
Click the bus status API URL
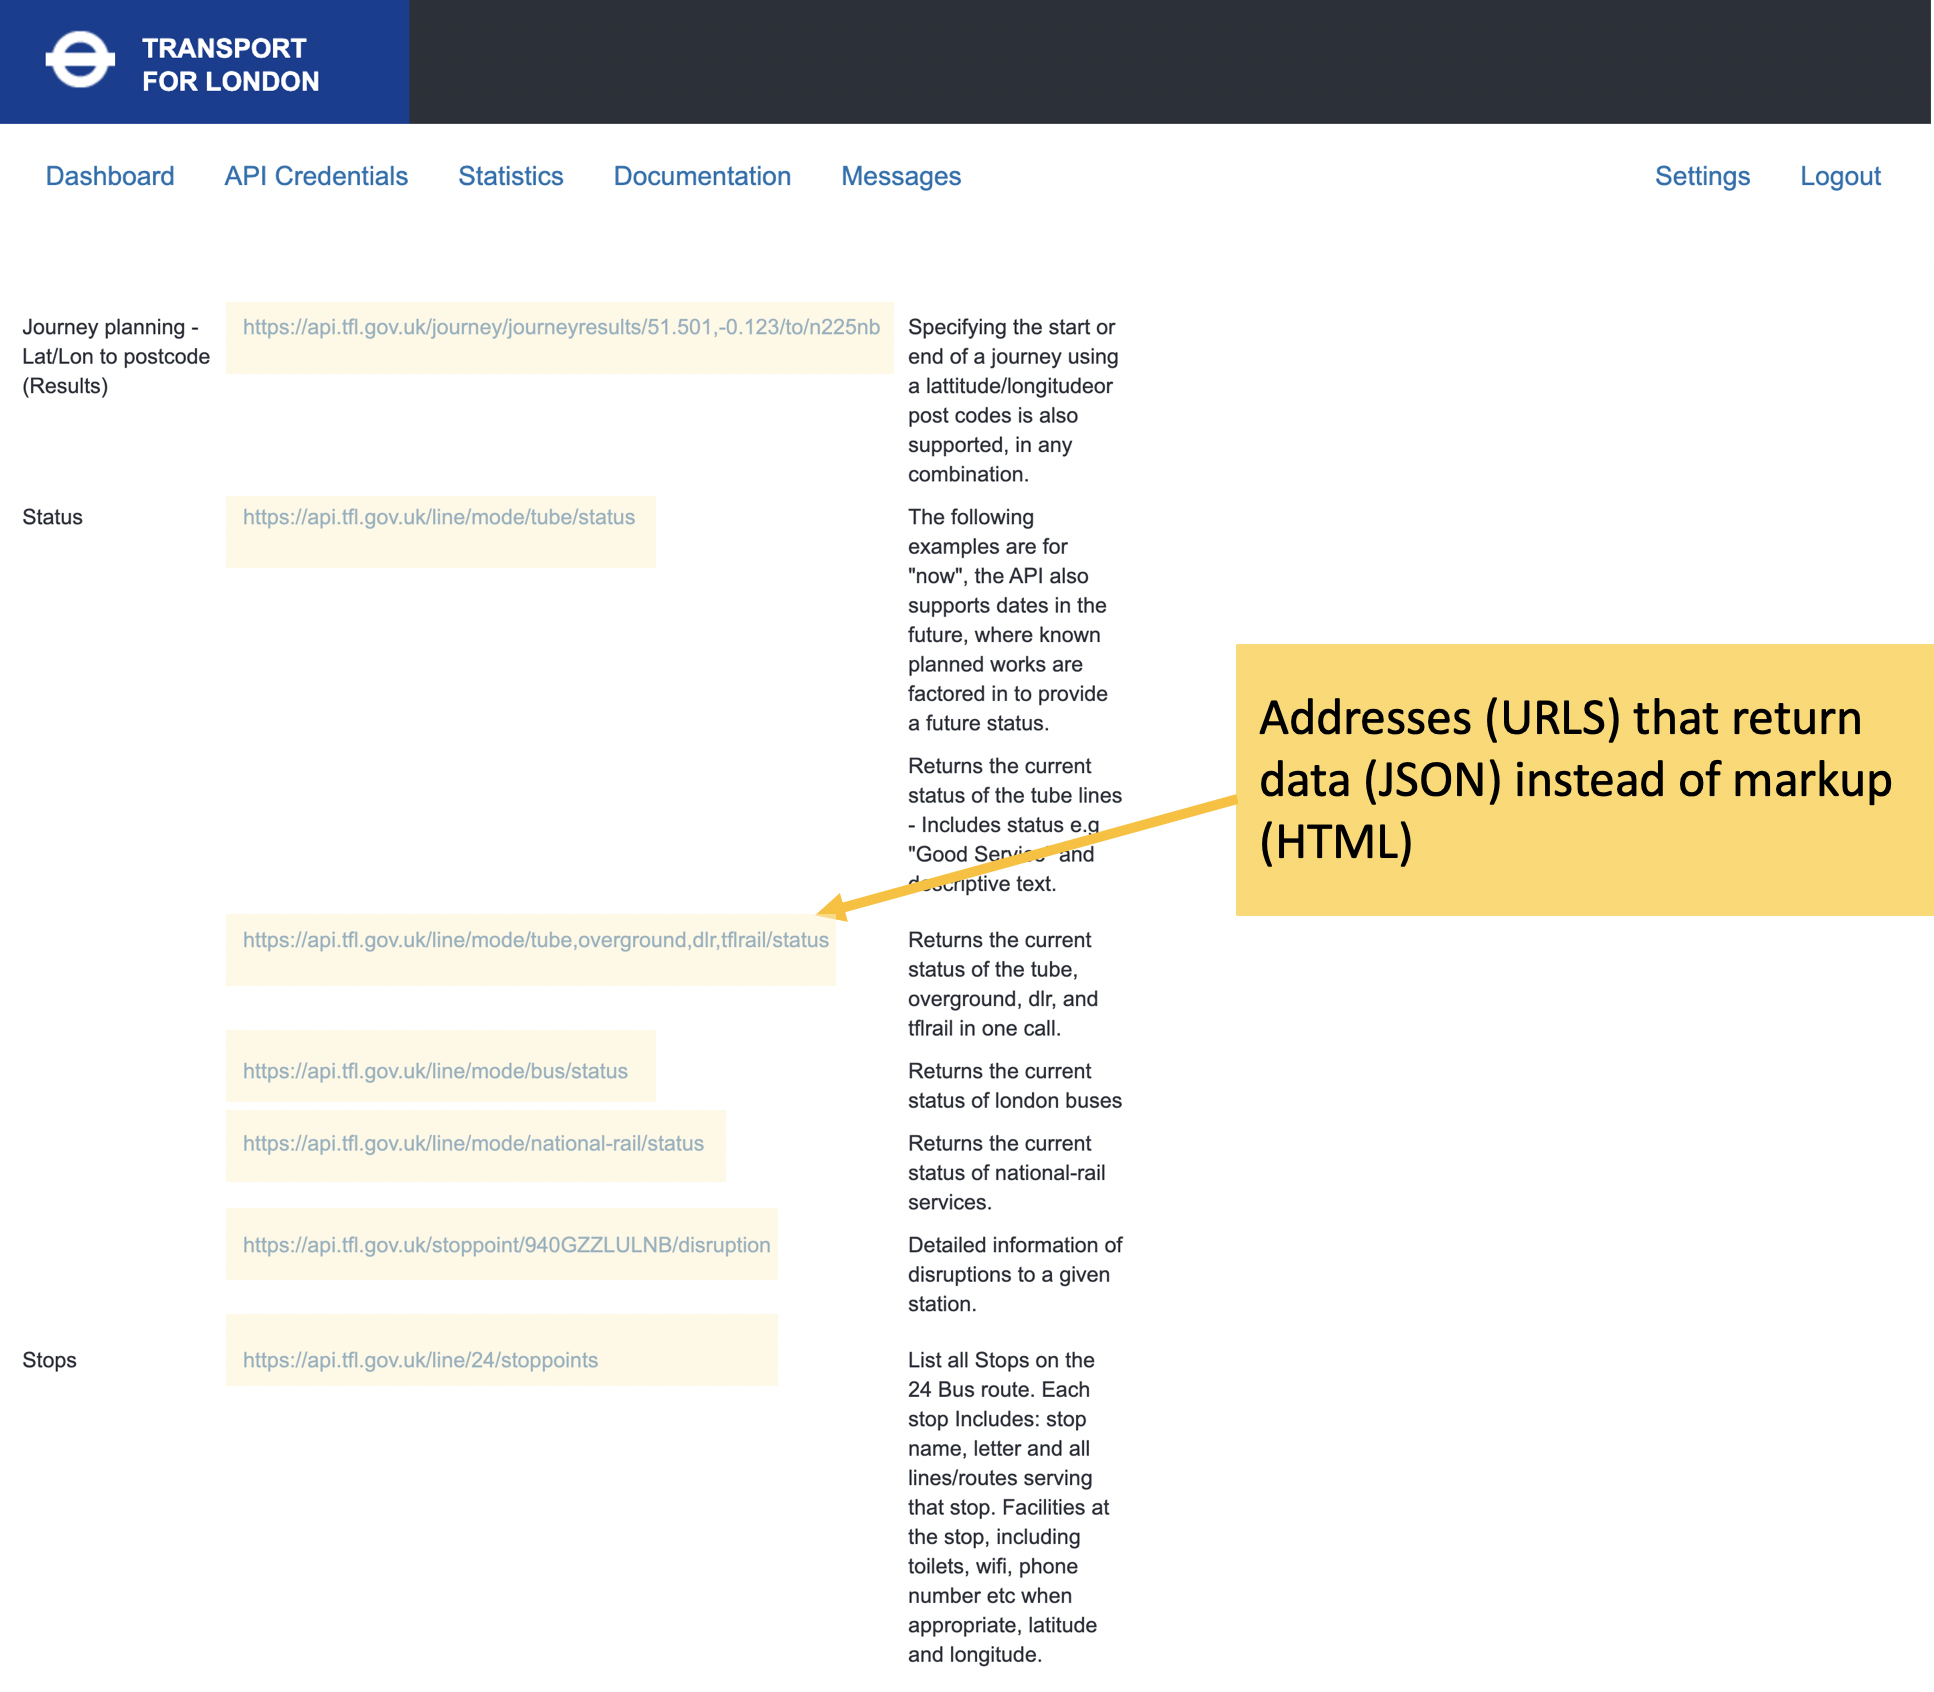[434, 1070]
